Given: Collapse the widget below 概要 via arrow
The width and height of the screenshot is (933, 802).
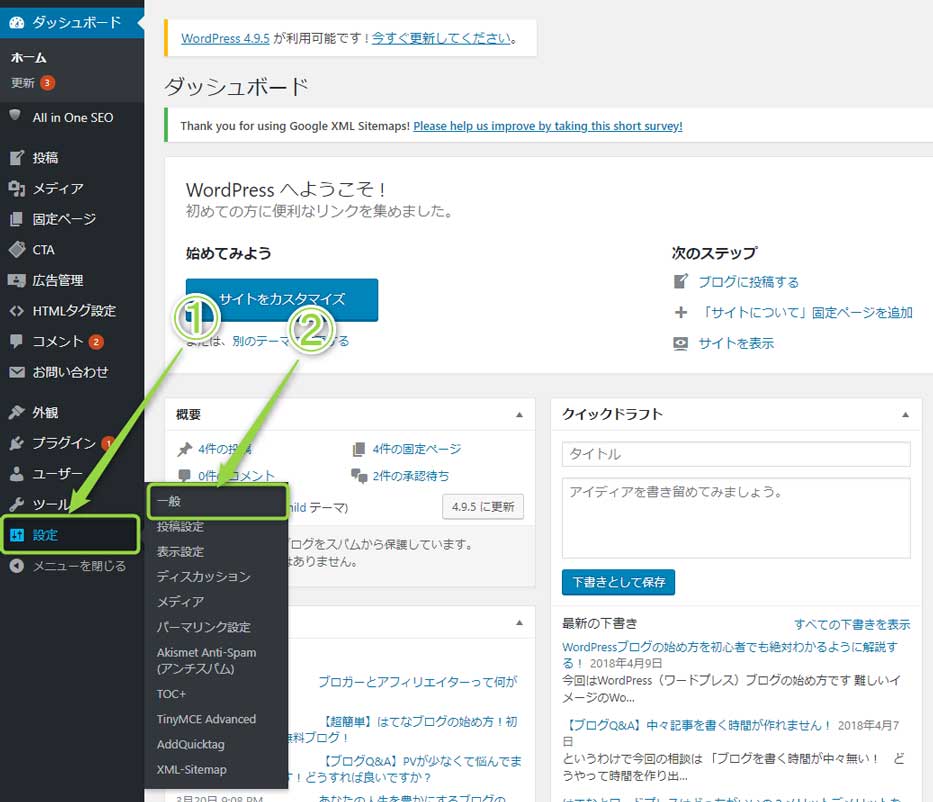Looking at the screenshot, I should [x=519, y=622].
